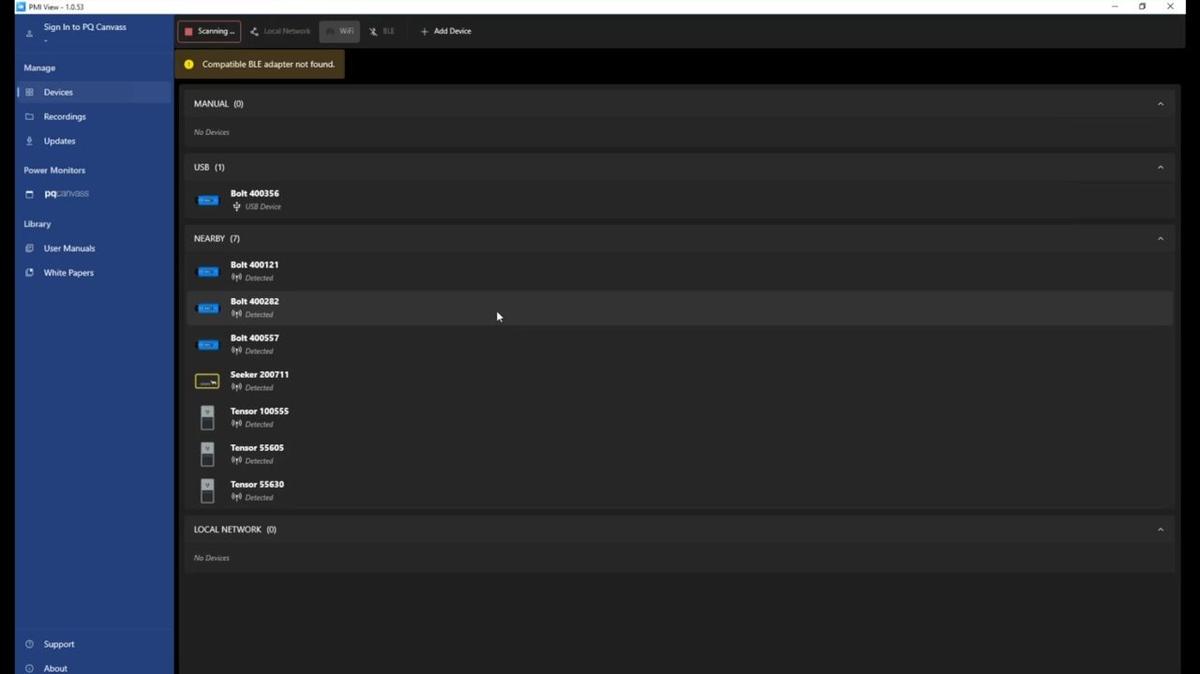
Task: Select the Bolt 400282 device name
Action: (x=255, y=301)
